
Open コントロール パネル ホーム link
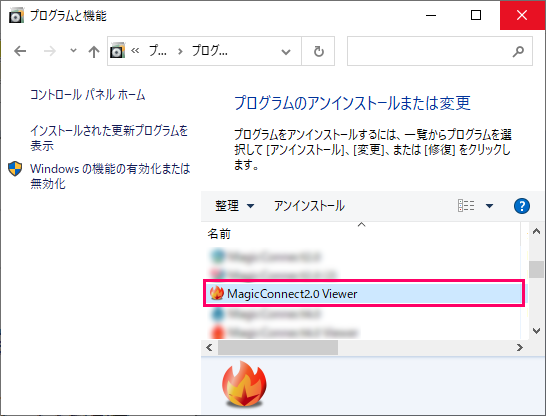(87, 95)
